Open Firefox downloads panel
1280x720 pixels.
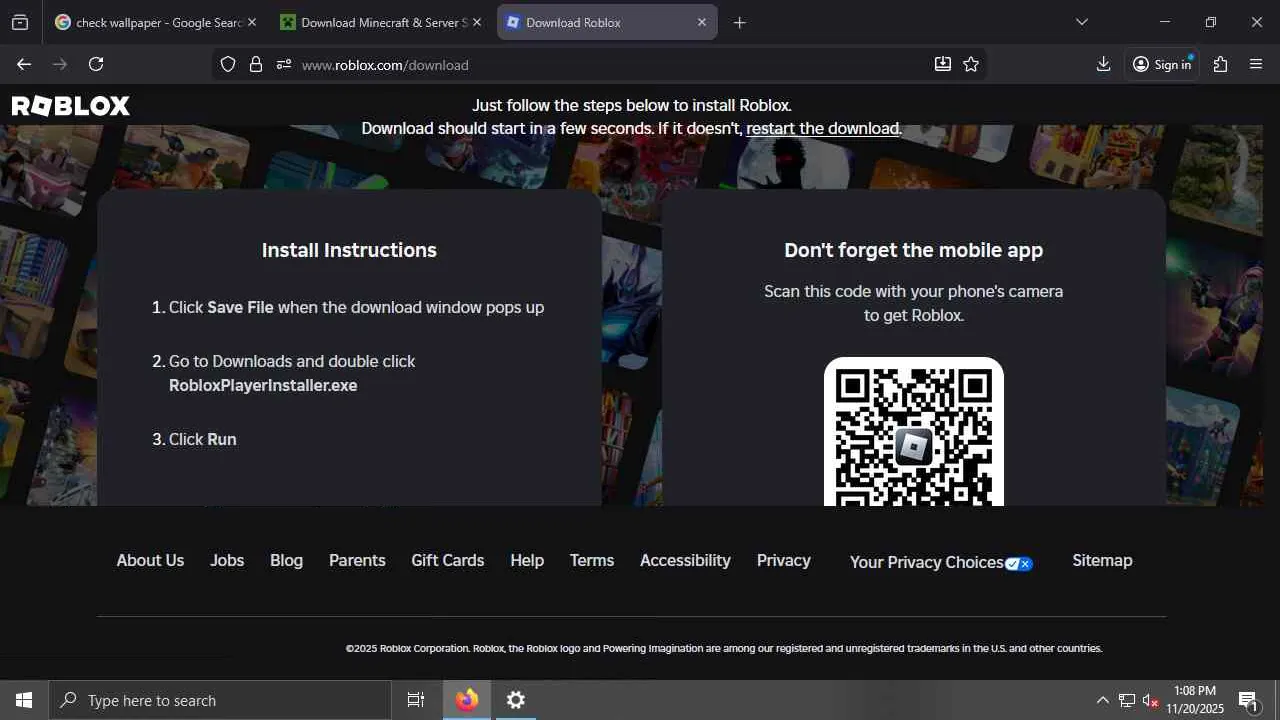tap(1103, 64)
